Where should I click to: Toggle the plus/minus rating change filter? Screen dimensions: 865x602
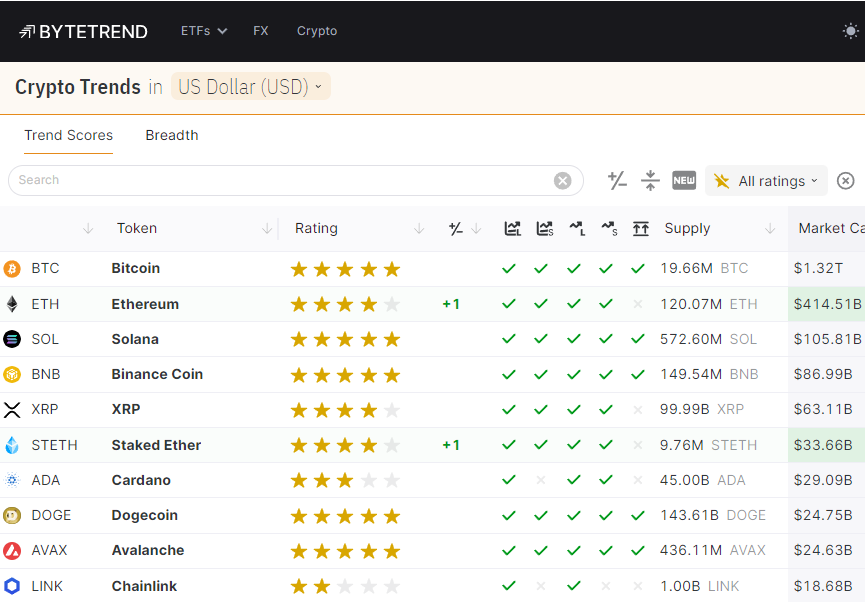pyautogui.click(x=617, y=180)
